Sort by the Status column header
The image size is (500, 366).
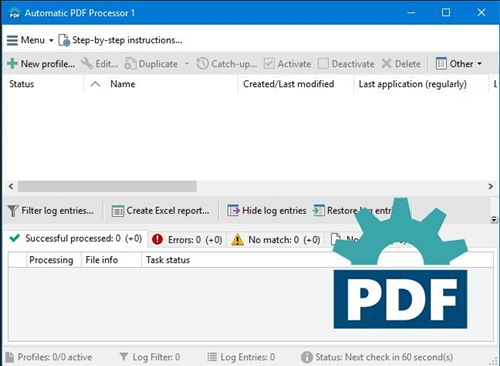[x=22, y=84]
